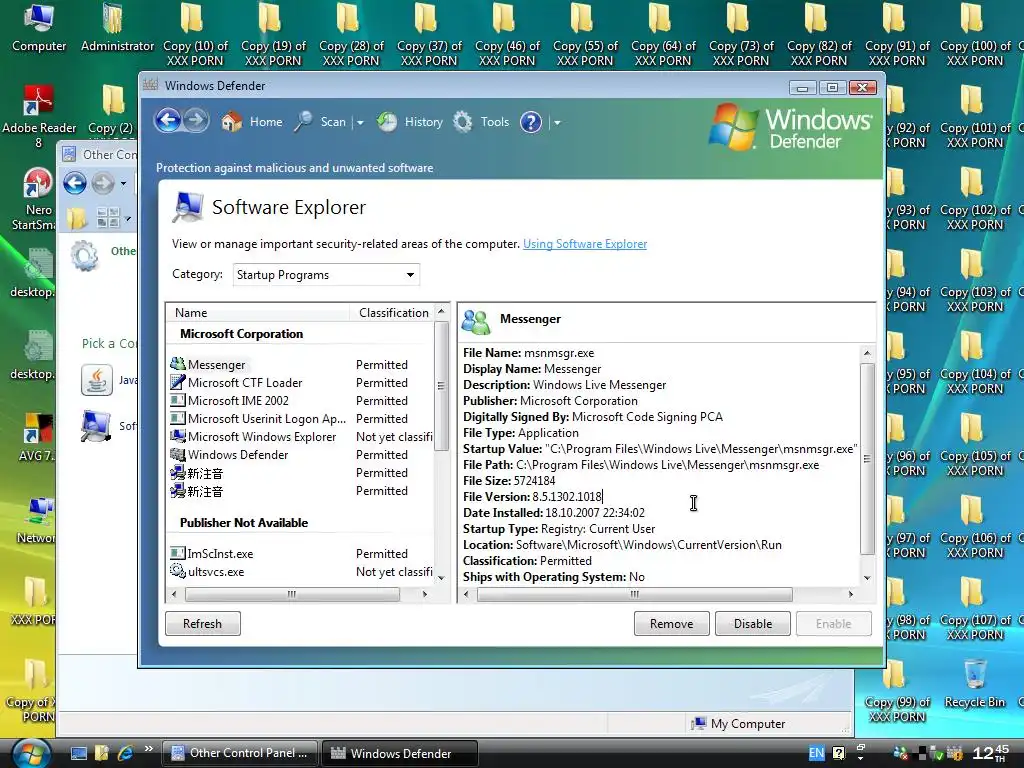Open the Using Software Explorer link

(584, 244)
